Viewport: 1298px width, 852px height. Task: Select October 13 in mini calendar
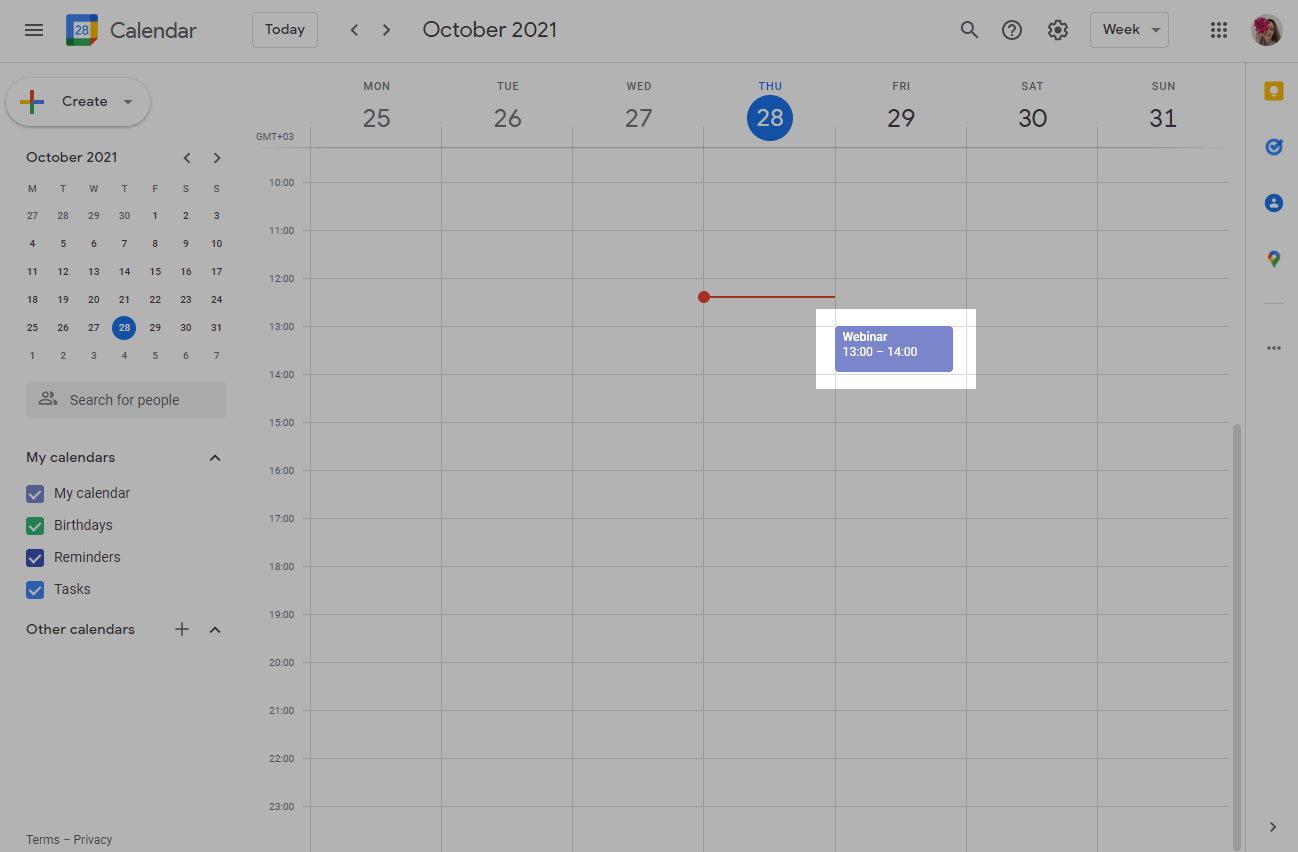tap(94, 272)
